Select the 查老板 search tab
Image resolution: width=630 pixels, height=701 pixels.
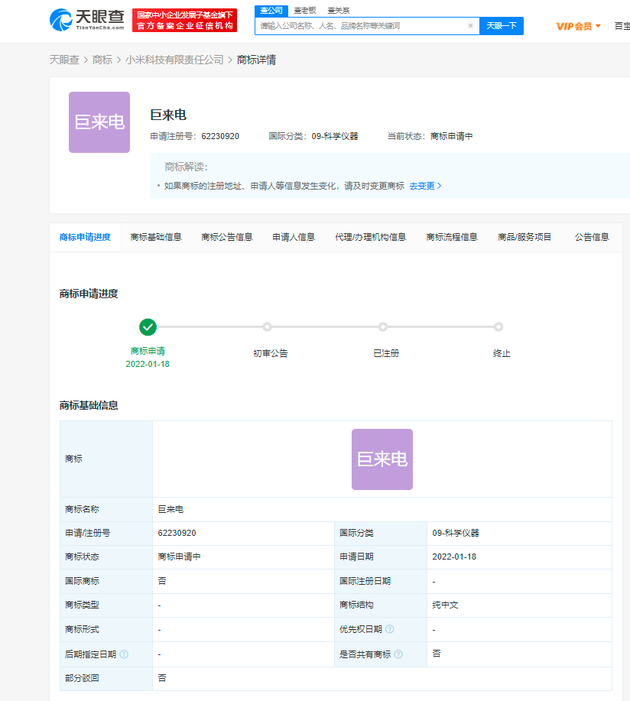click(x=304, y=10)
